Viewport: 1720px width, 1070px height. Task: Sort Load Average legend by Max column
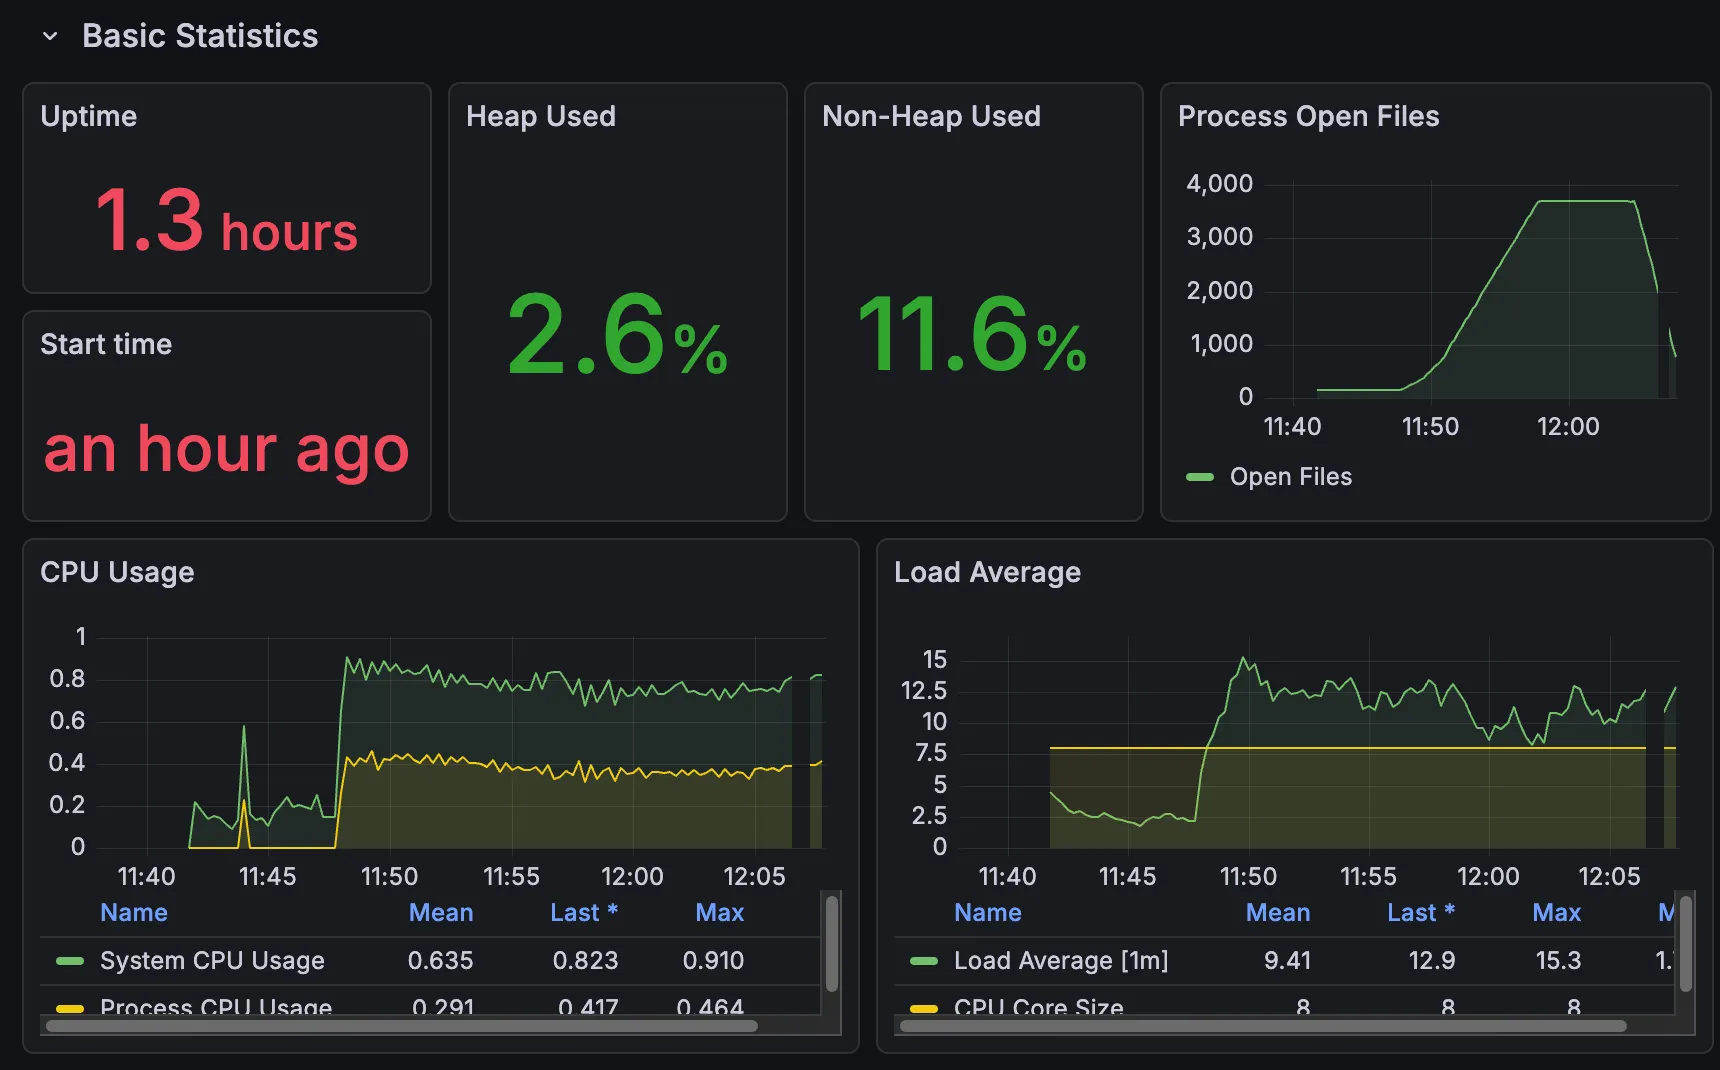click(1556, 913)
